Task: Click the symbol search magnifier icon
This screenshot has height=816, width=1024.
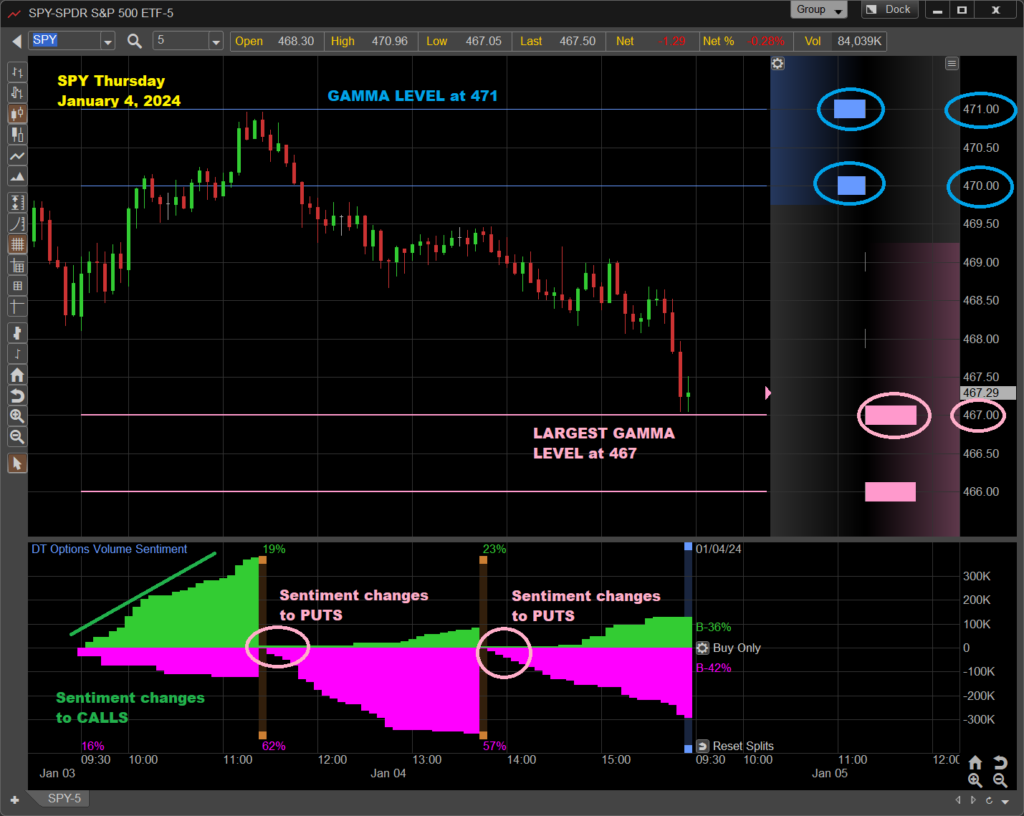Action: 134,41
